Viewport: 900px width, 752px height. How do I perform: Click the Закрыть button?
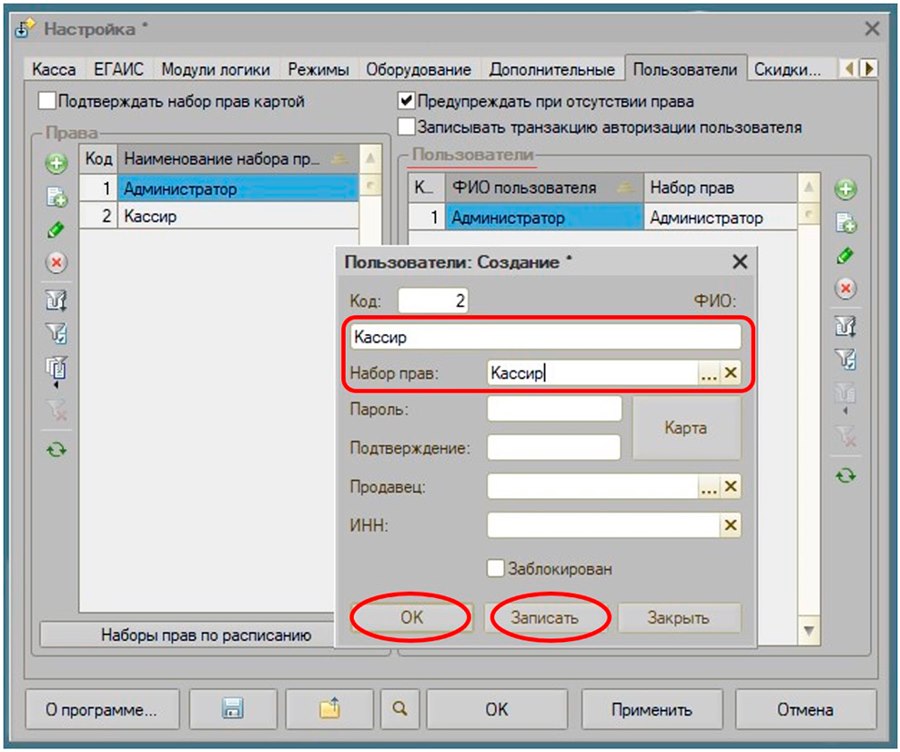678,618
